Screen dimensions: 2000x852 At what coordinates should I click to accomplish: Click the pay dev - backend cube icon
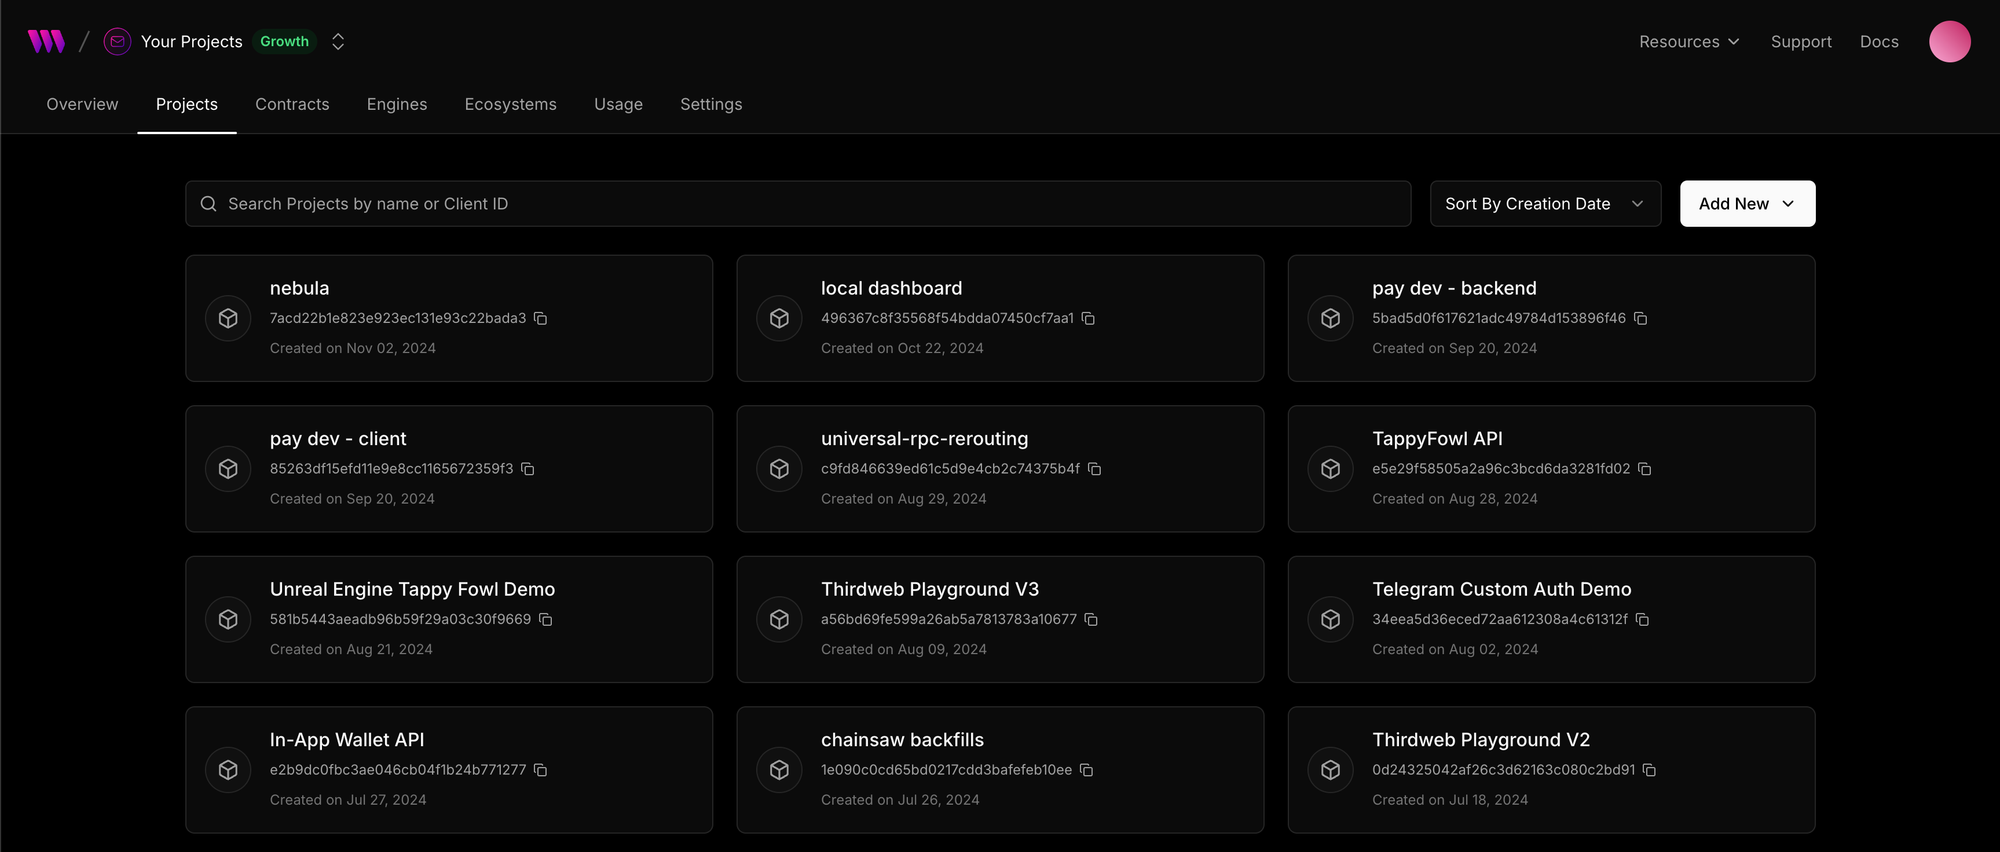(1330, 318)
